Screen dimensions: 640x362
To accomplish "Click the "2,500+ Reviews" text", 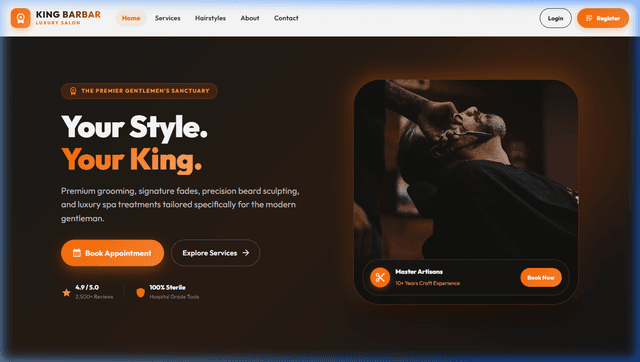I will pyautogui.click(x=94, y=297).
